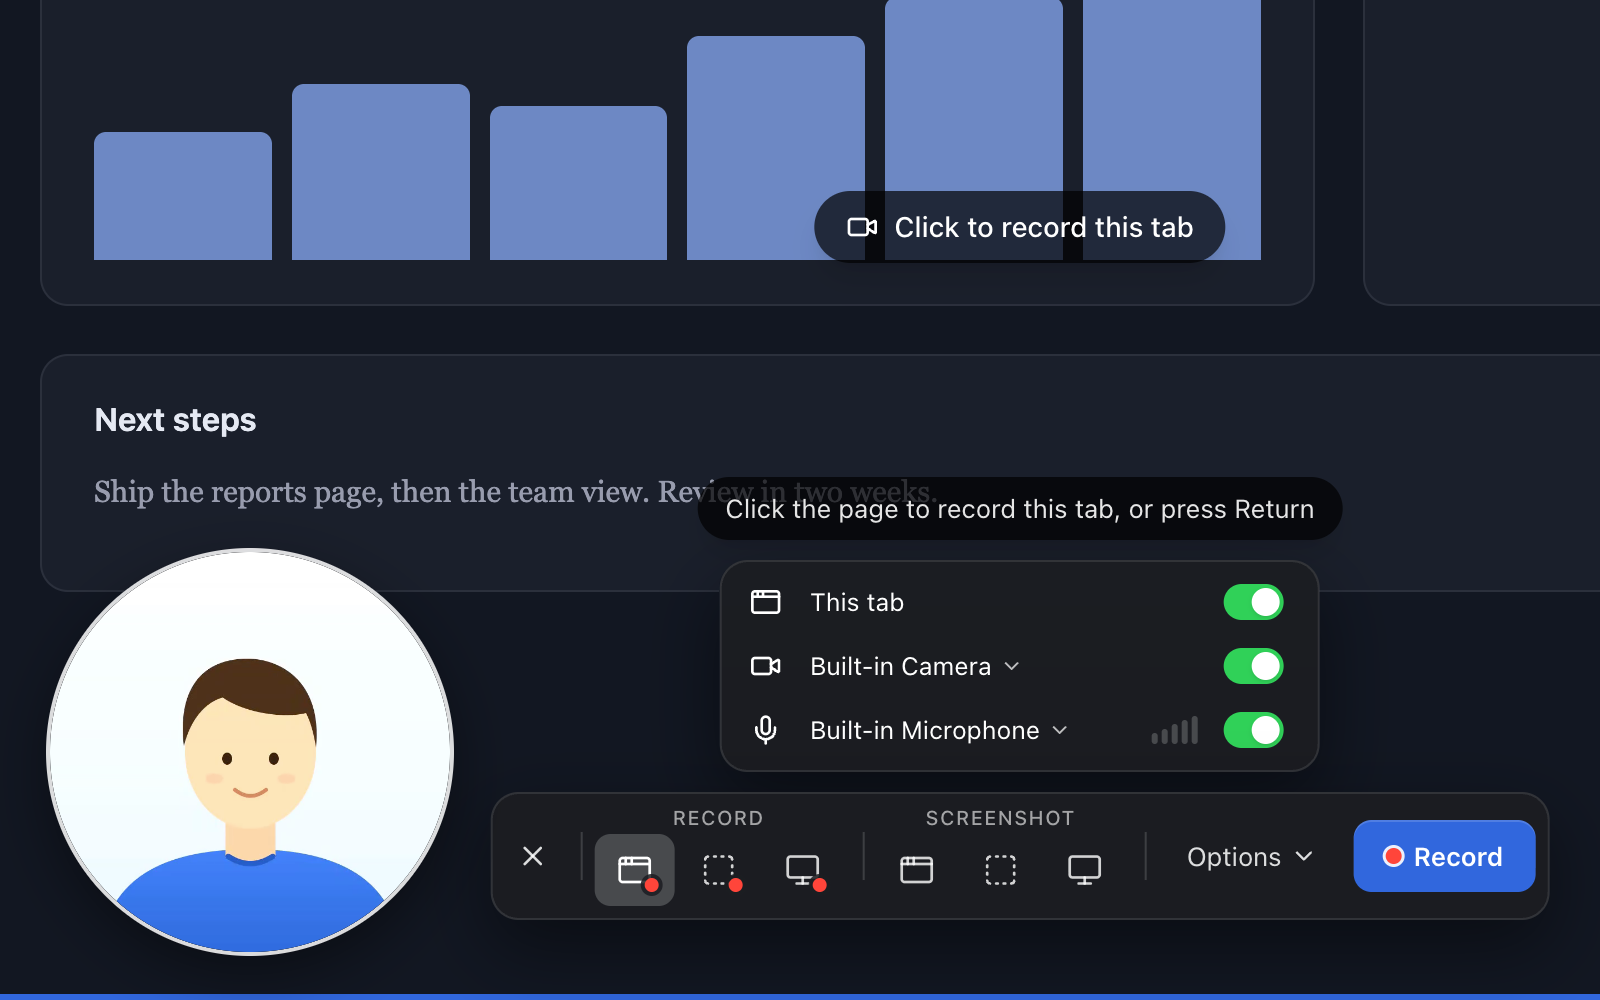Click the camera preview bubble
1600x1000 pixels.
pos(250,752)
